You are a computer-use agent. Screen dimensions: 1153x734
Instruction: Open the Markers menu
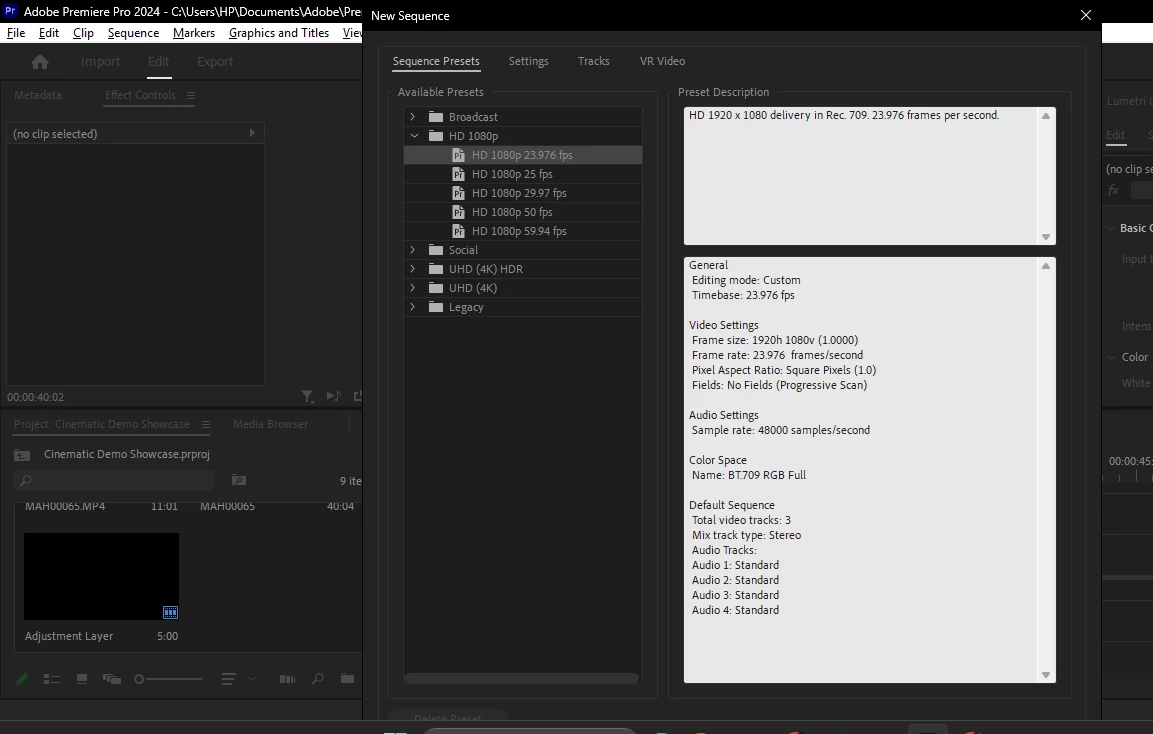(194, 33)
